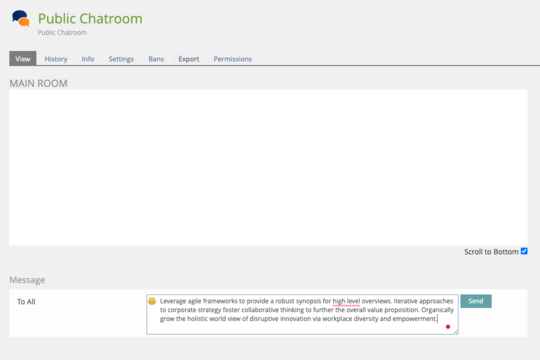The height and width of the screenshot is (360, 540).
Task: Open the emoji picker in message box
Action: (x=152, y=301)
